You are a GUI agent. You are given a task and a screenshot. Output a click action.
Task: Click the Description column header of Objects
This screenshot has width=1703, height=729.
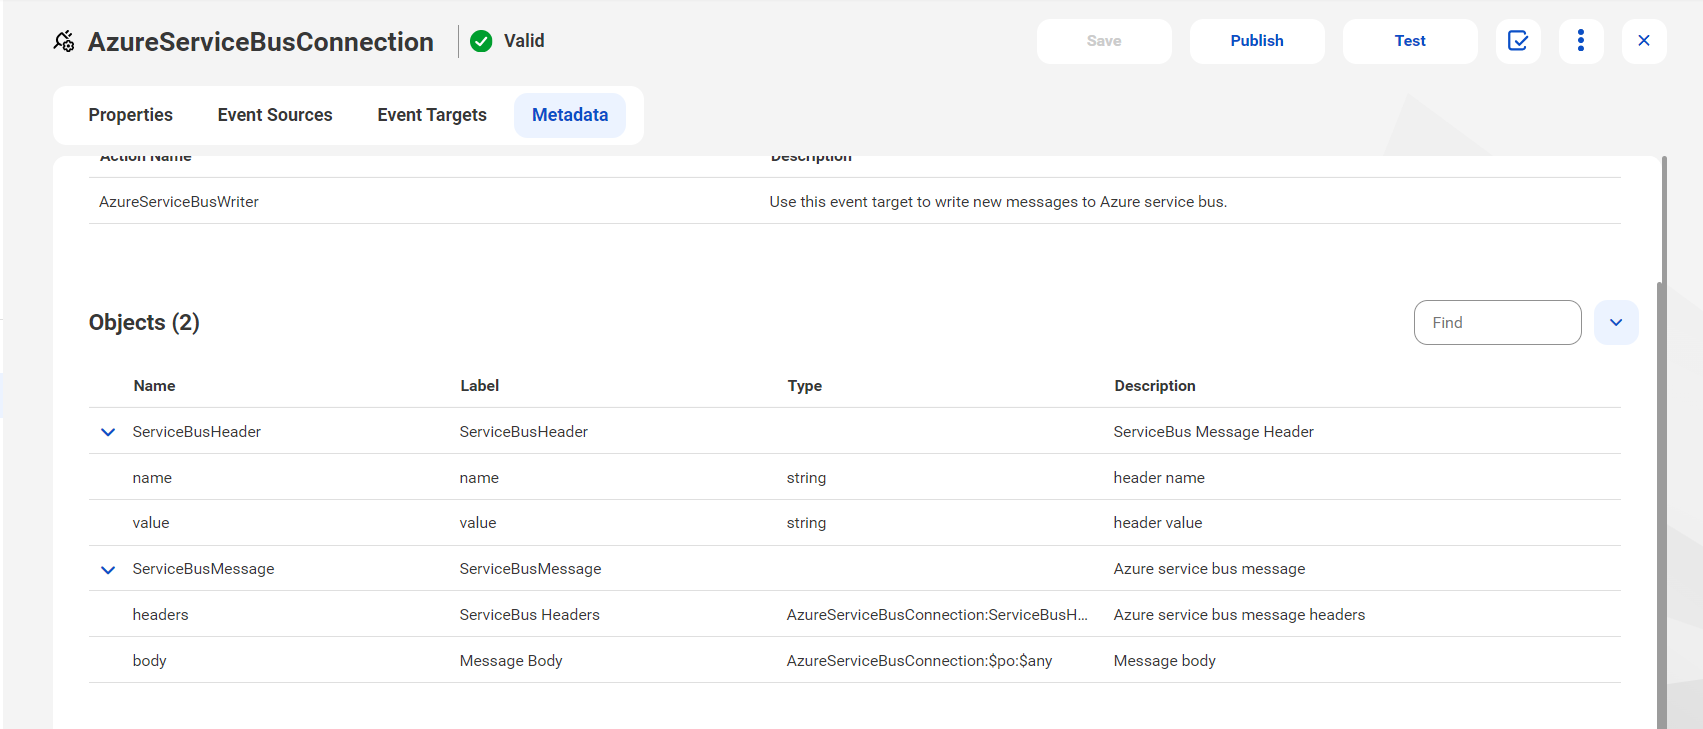point(1155,386)
